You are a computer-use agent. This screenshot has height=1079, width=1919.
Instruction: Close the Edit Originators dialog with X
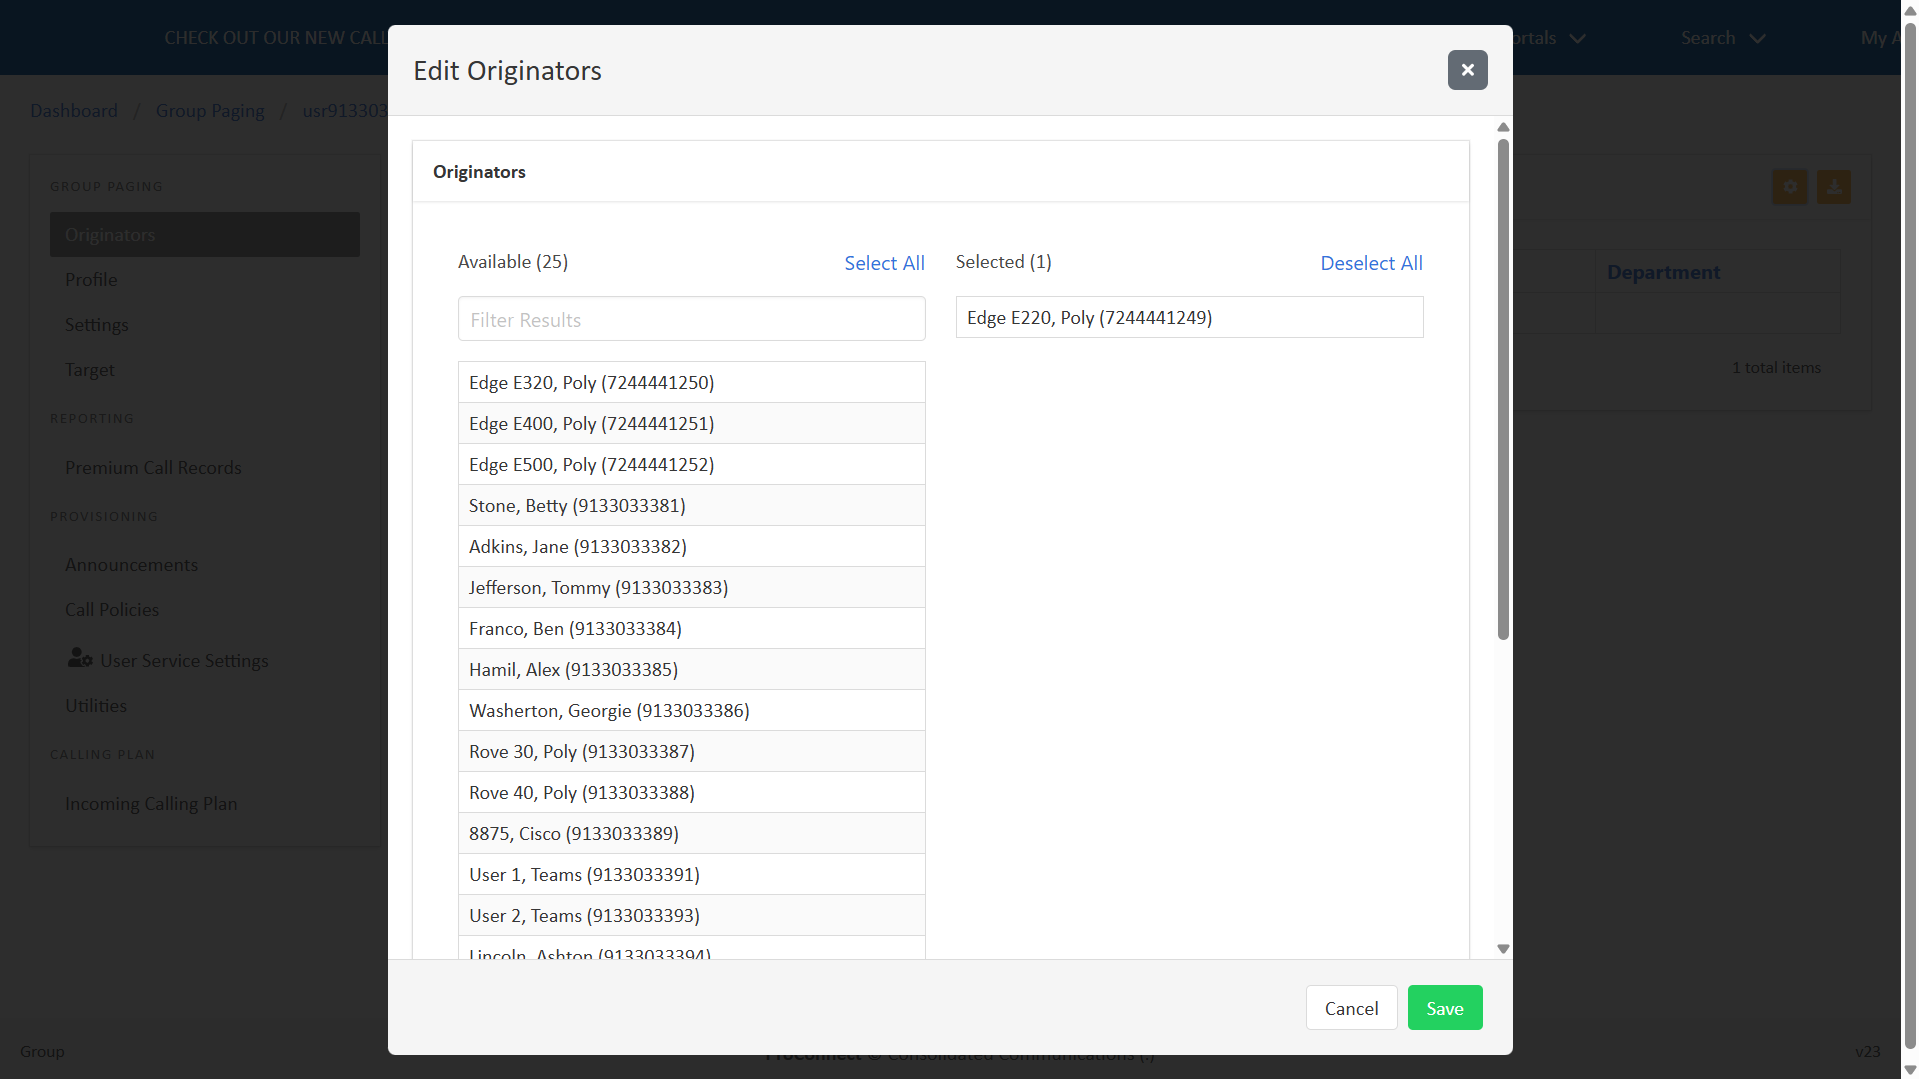coord(1467,70)
